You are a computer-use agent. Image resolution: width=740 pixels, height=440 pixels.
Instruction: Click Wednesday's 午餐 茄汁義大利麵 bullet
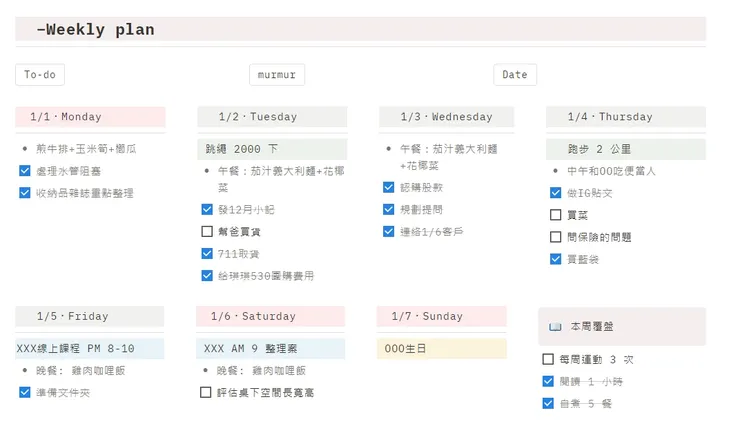click(x=449, y=157)
